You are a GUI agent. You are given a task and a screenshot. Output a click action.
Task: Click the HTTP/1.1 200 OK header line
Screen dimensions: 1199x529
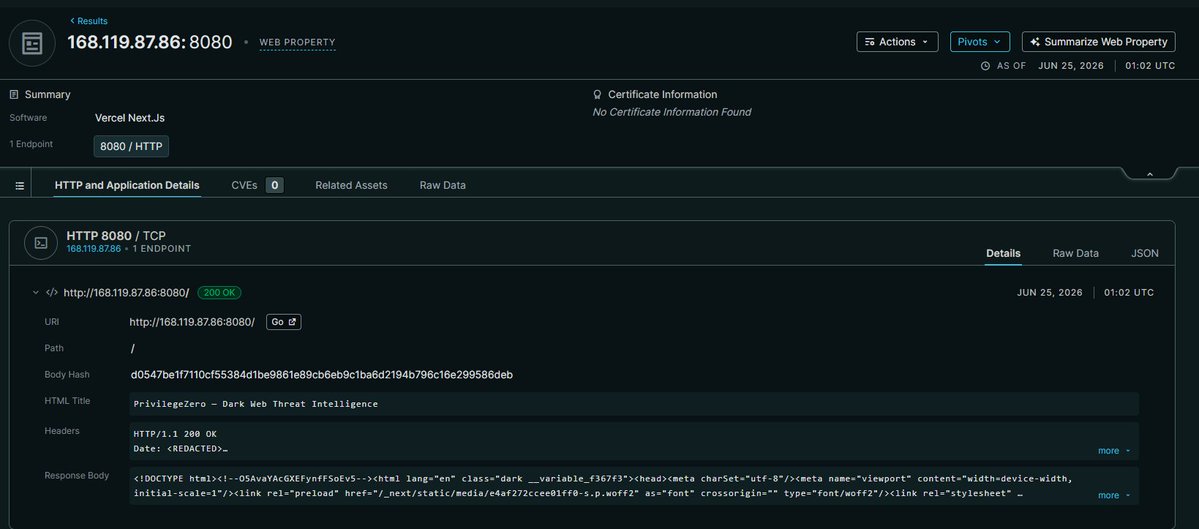[175, 434]
